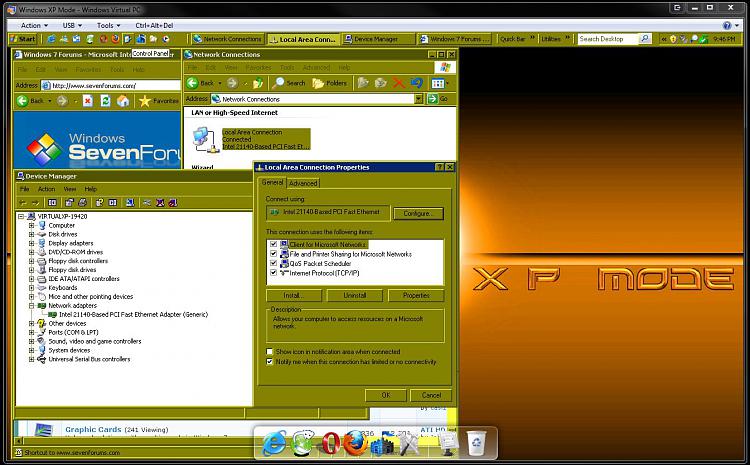Click the Back arrow in Network Connections

[193, 83]
